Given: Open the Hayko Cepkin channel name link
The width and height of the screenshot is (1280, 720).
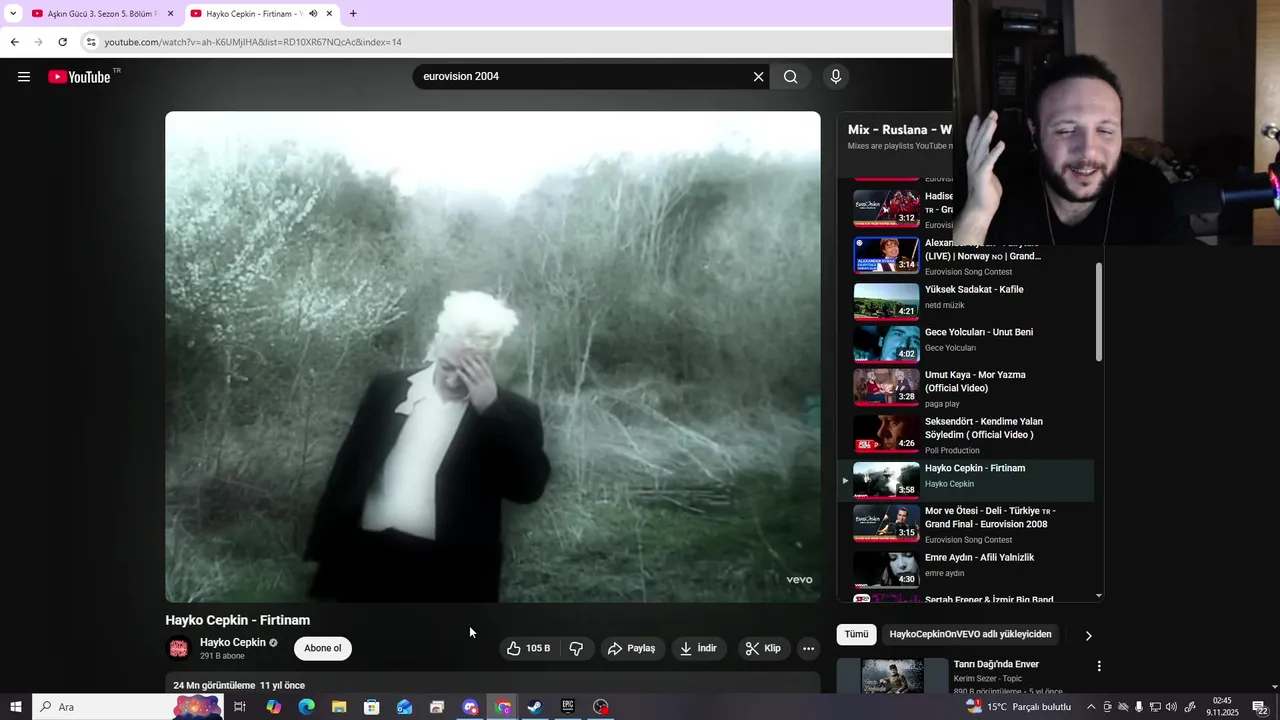Looking at the screenshot, I should click(x=233, y=642).
